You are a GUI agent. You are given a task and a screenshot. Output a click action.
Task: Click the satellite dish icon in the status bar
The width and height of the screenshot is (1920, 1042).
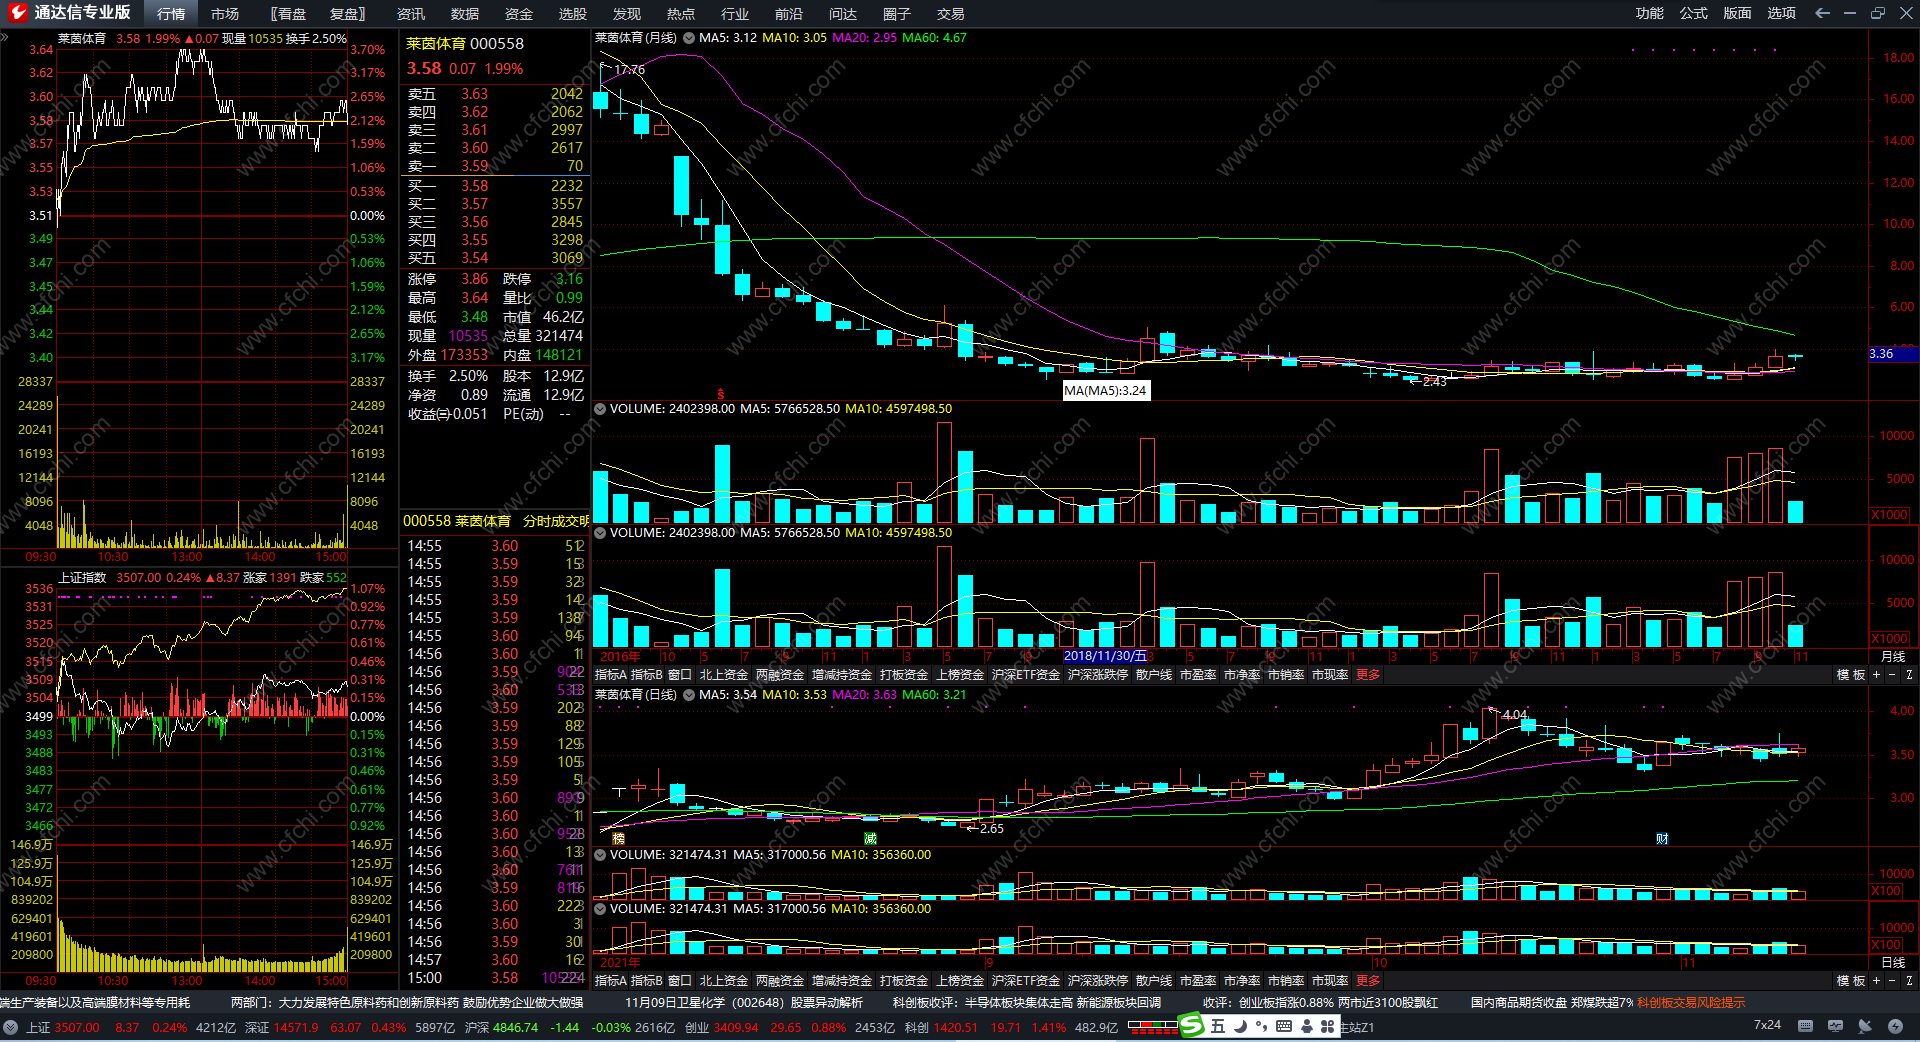[1865, 1026]
